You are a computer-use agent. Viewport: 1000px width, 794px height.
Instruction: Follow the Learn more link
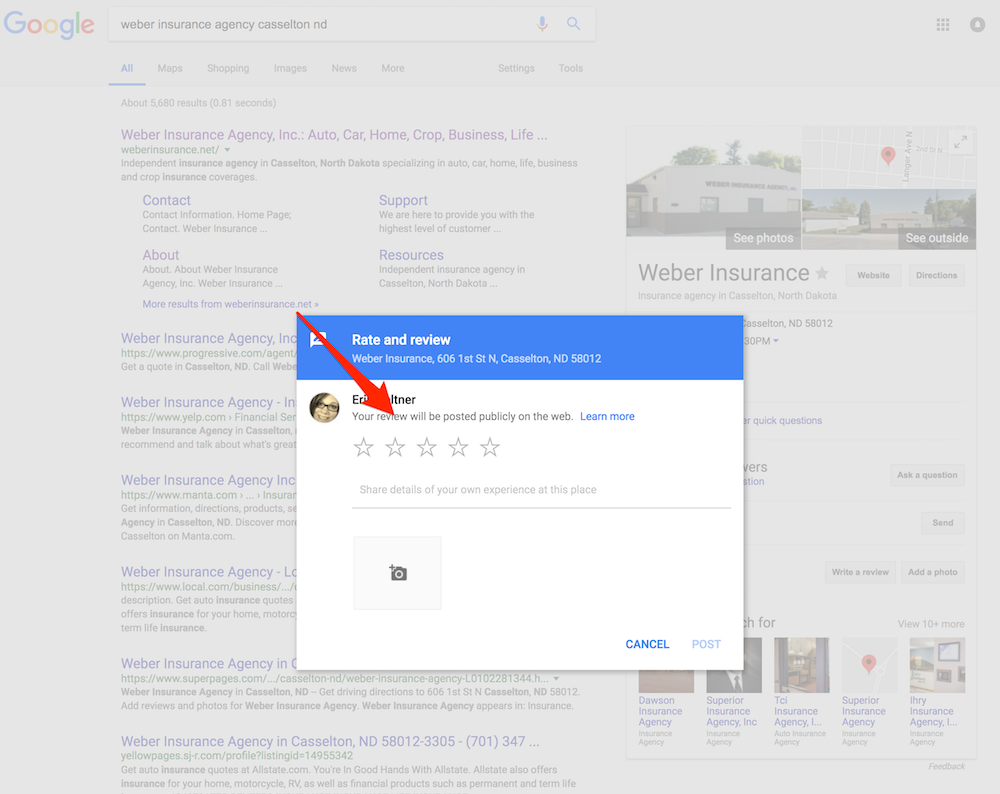tap(607, 416)
